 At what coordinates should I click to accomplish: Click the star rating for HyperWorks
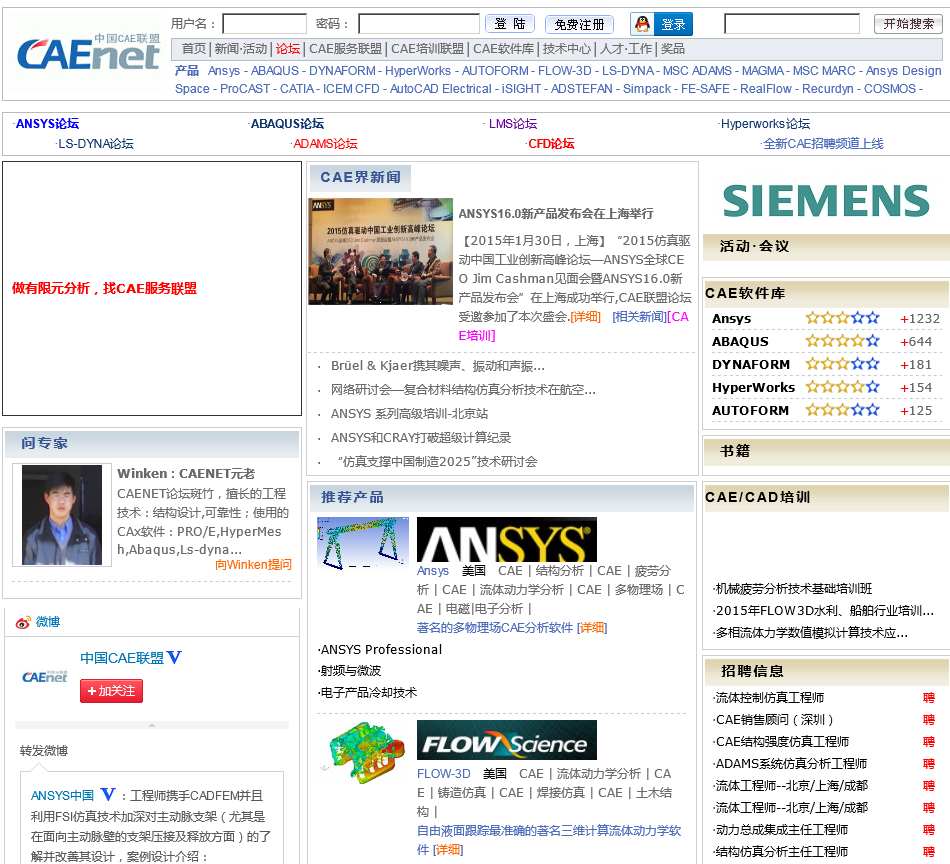coord(842,387)
